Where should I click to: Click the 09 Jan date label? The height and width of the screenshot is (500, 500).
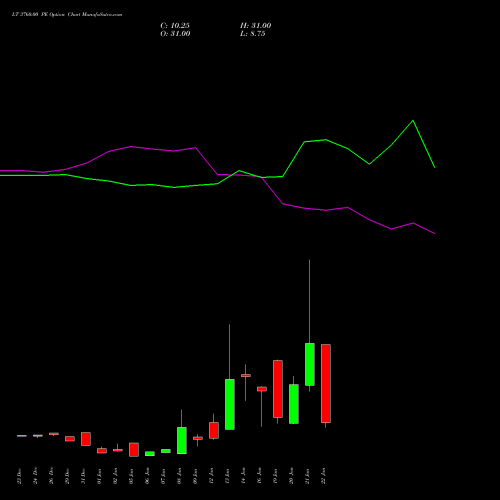(195, 476)
